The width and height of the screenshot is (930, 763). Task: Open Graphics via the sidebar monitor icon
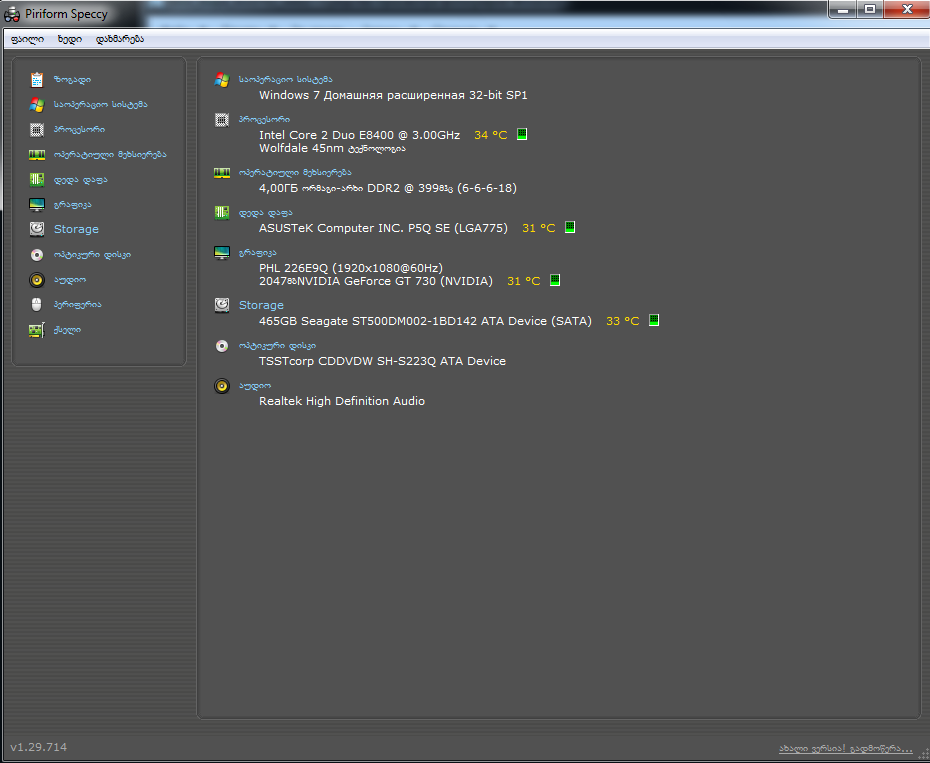tap(37, 205)
